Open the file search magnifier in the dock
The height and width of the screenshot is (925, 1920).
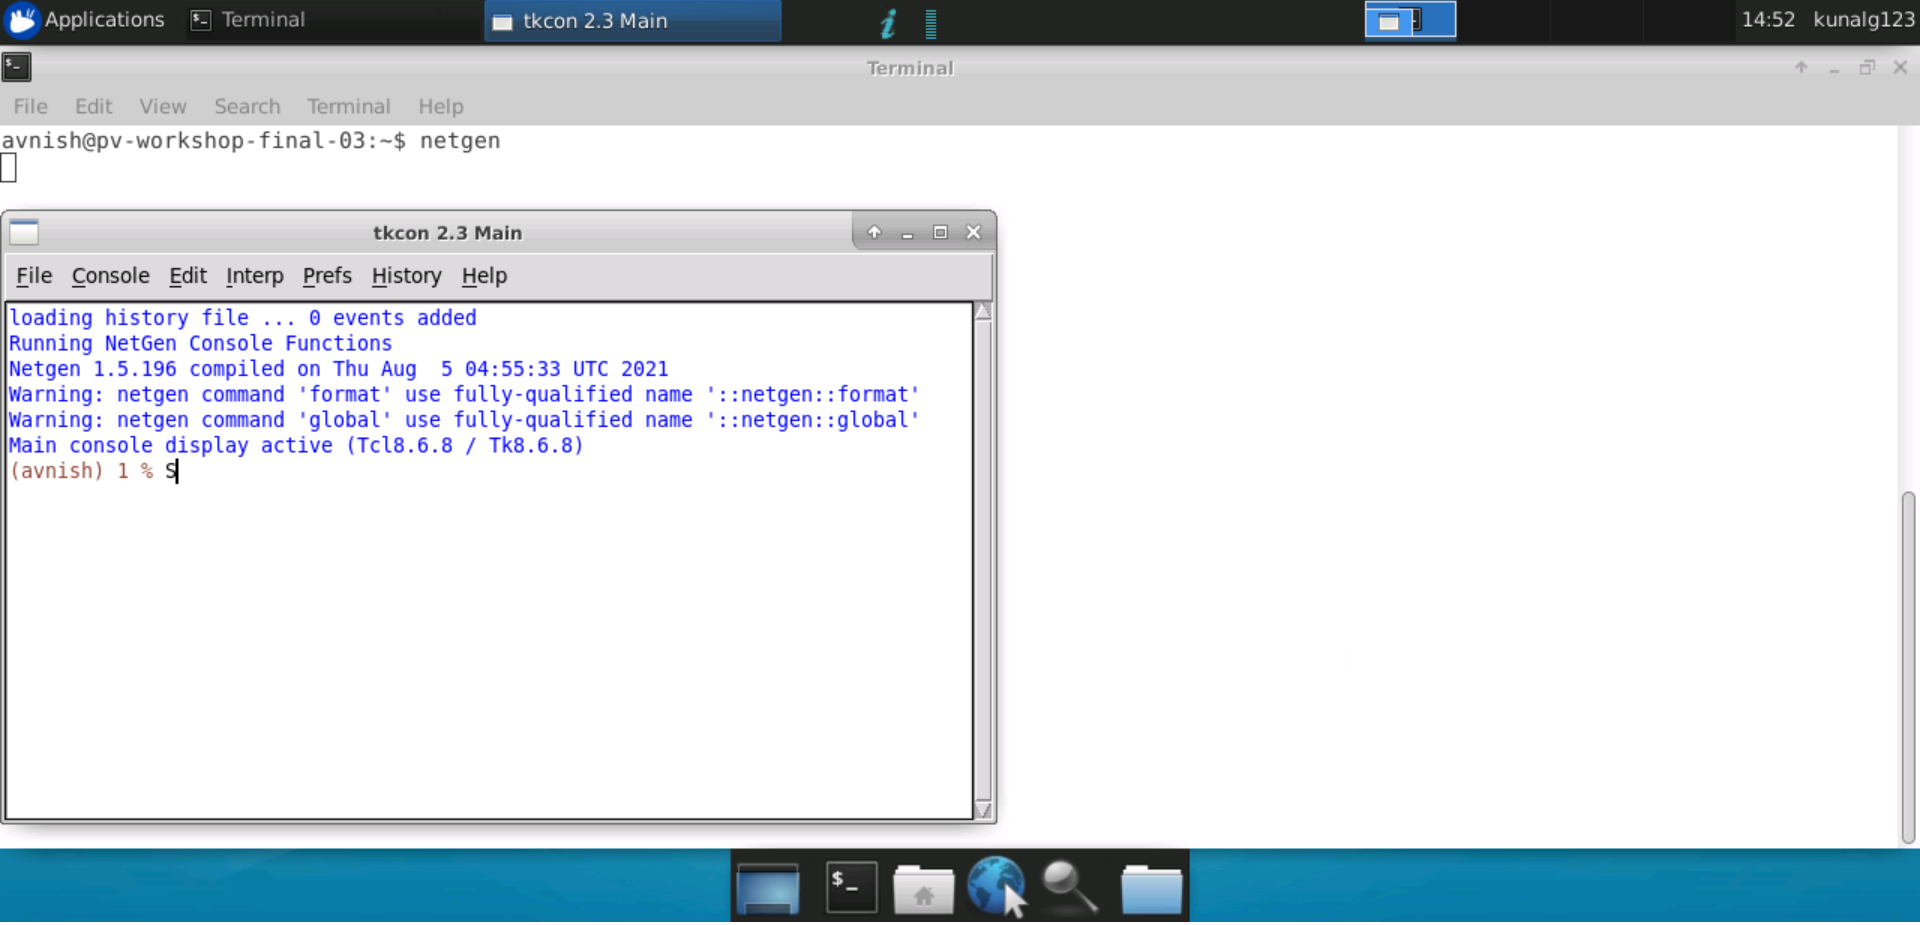[1068, 886]
